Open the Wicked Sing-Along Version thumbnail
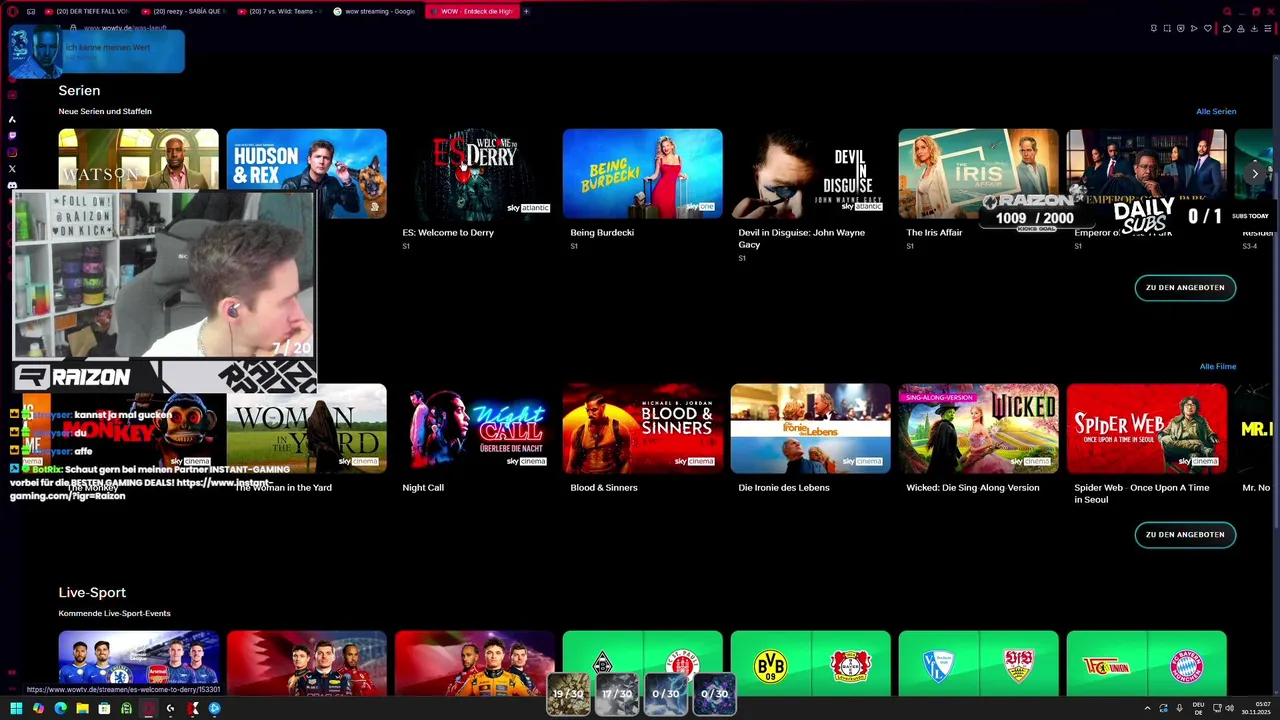Screen dimensions: 1280x720 (x=978, y=428)
